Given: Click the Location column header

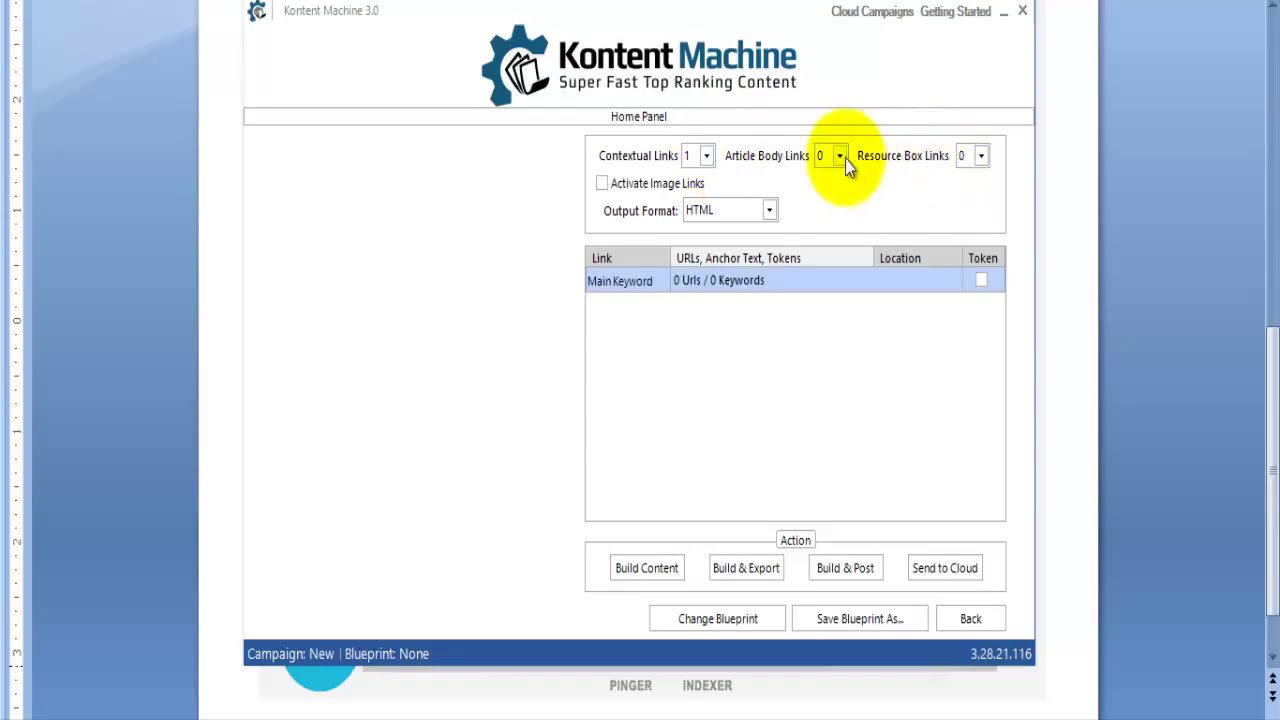Looking at the screenshot, I should pos(918,258).
